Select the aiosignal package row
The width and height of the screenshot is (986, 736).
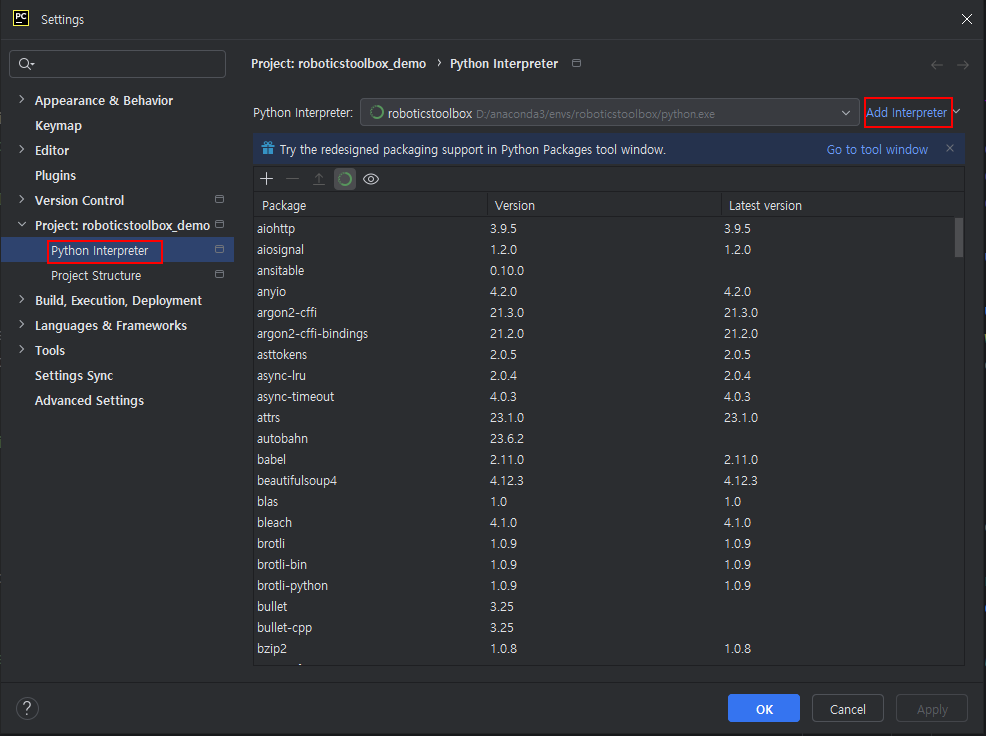click(604, 250)
